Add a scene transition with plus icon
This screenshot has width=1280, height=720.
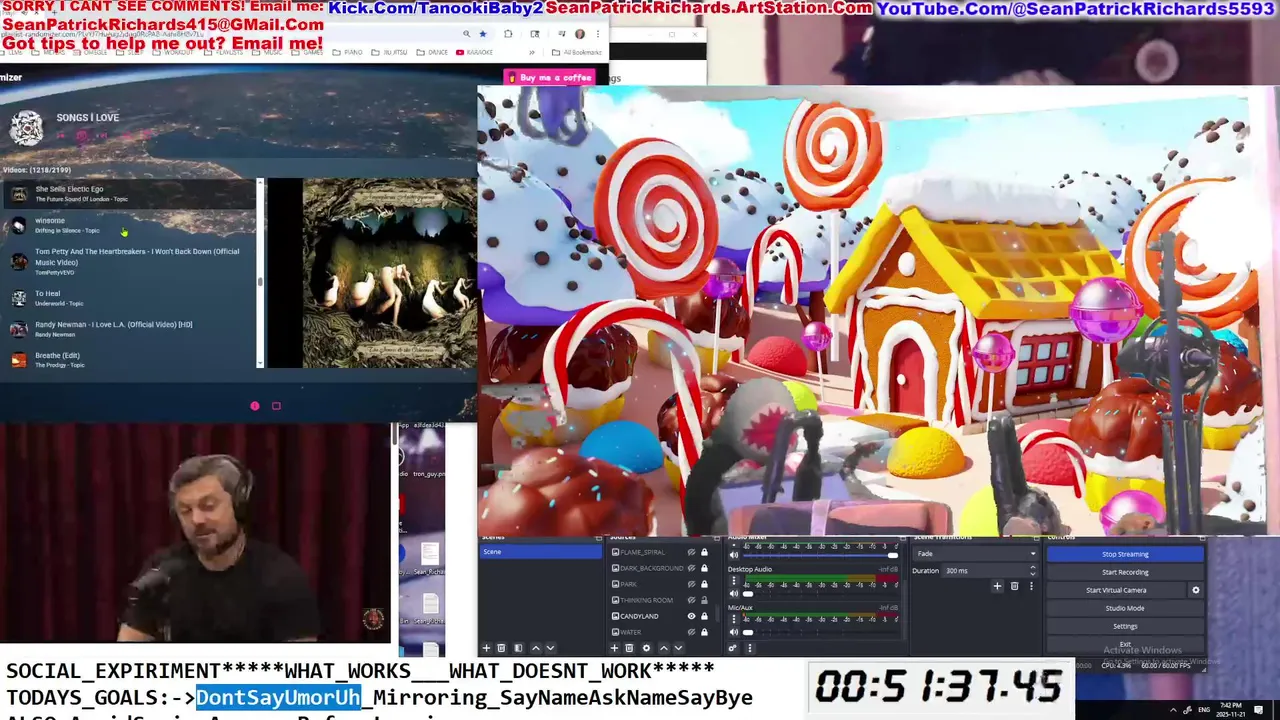[x=997, y=586]
